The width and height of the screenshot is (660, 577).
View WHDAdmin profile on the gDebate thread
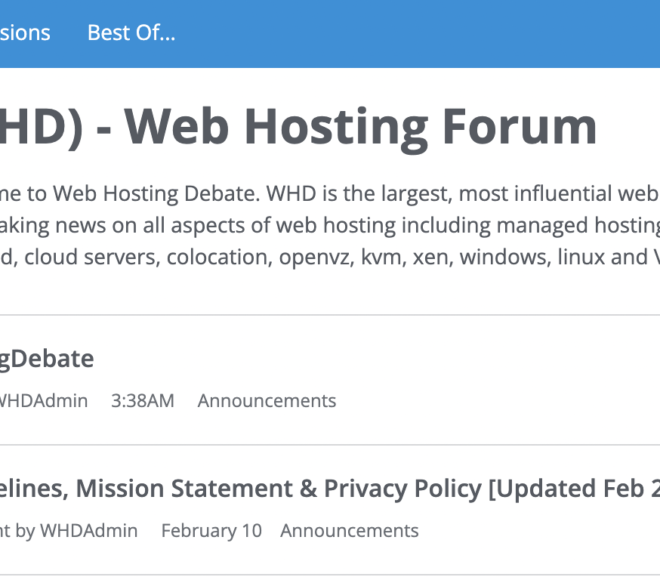44,401
